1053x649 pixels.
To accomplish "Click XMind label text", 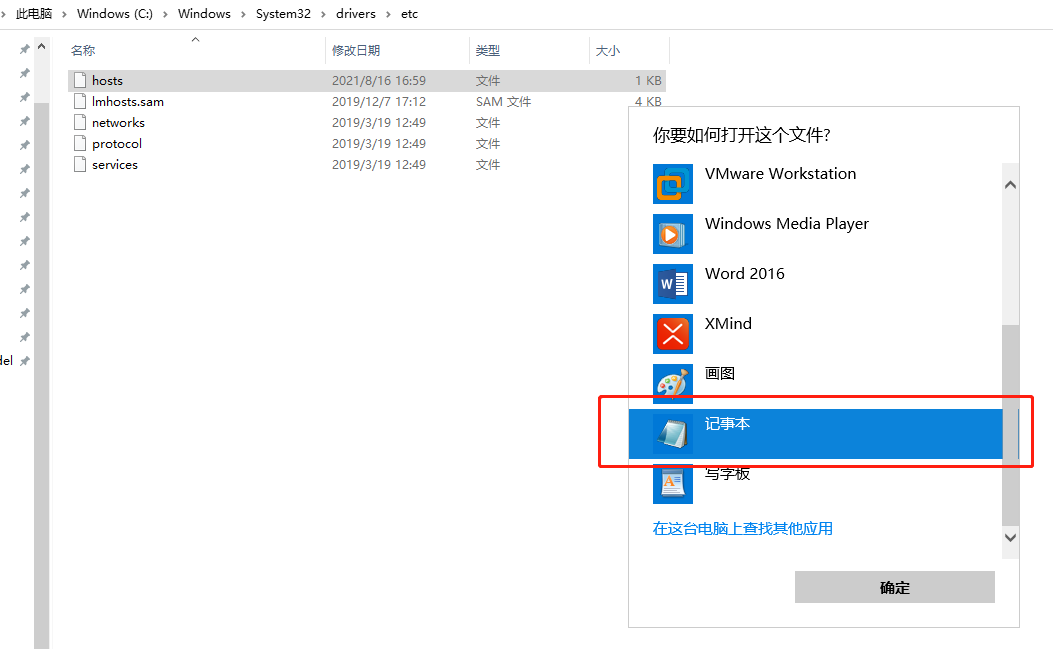I will coord(728,323).
